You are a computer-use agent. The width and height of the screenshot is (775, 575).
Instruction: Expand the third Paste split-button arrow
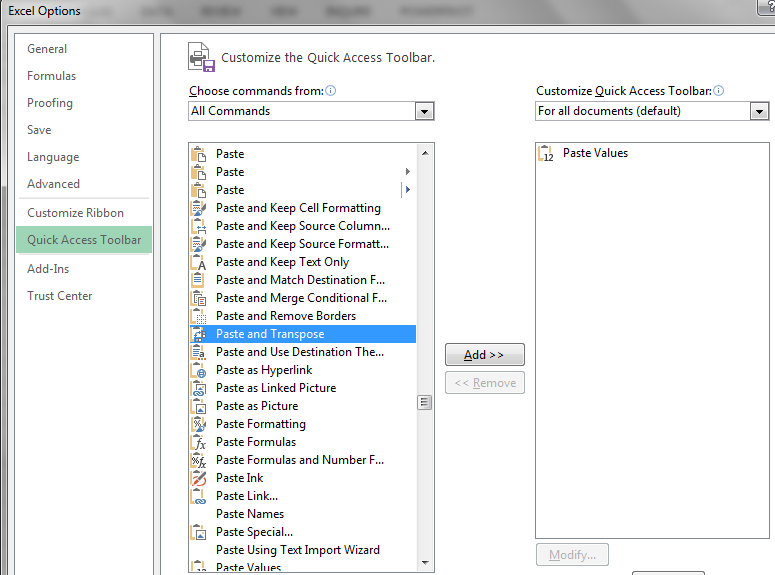point(408,189)
